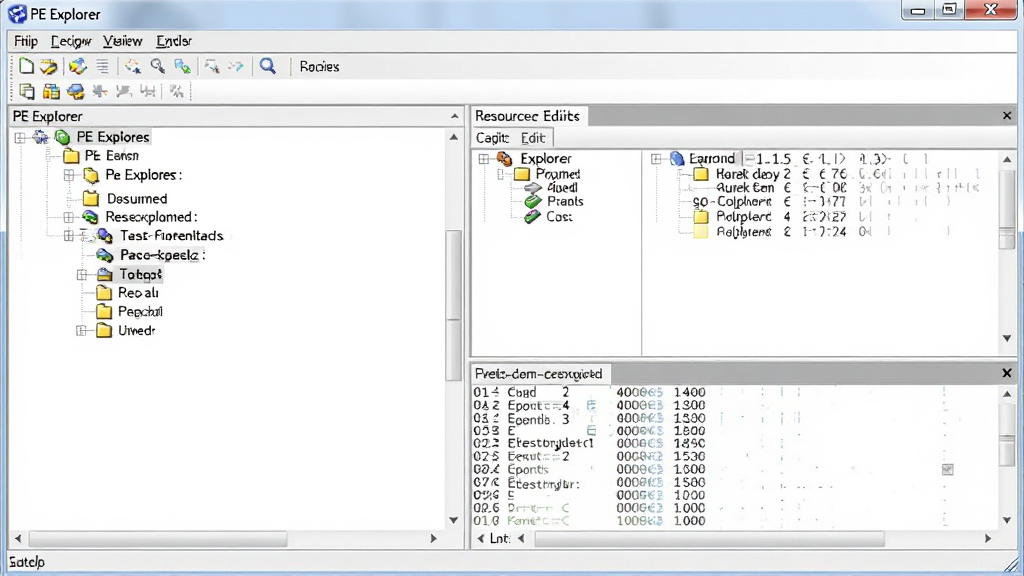The image size is (1024, 576).
Task: Click the yellow table icon in second toolbar row
Action: [x=51, y=91]
